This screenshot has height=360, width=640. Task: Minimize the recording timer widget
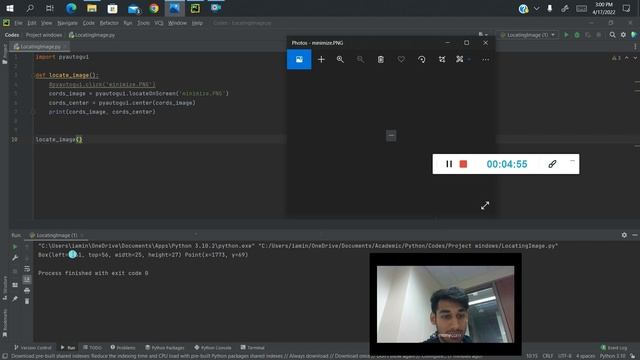(x=572, y=161)
